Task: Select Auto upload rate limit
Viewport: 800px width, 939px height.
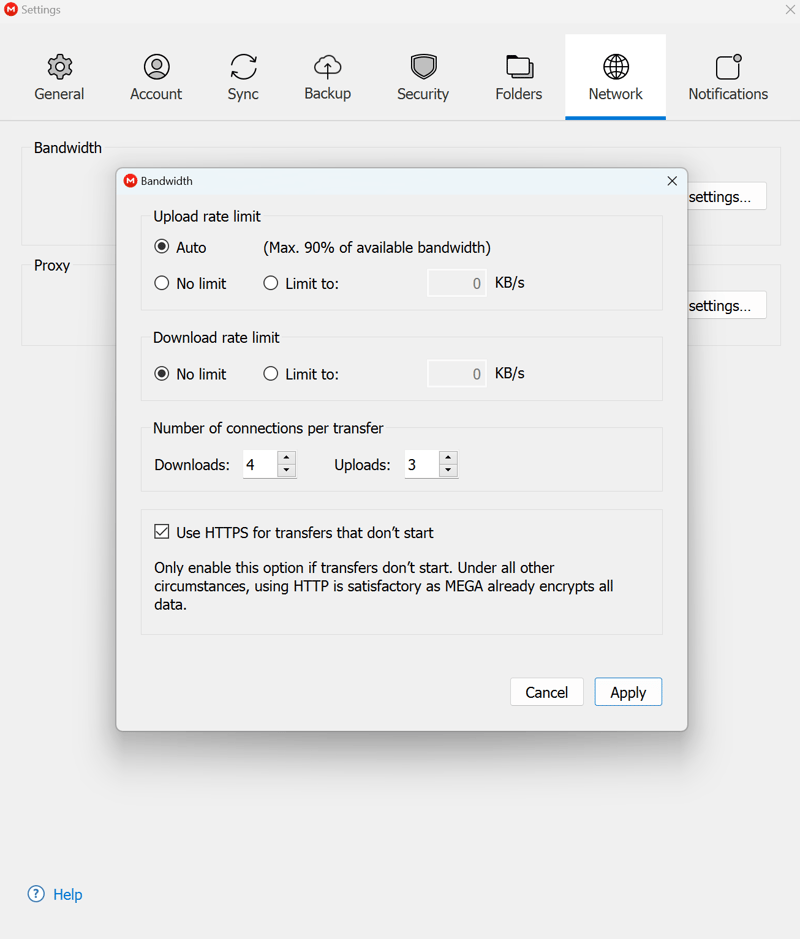Action: pos(162,247)
